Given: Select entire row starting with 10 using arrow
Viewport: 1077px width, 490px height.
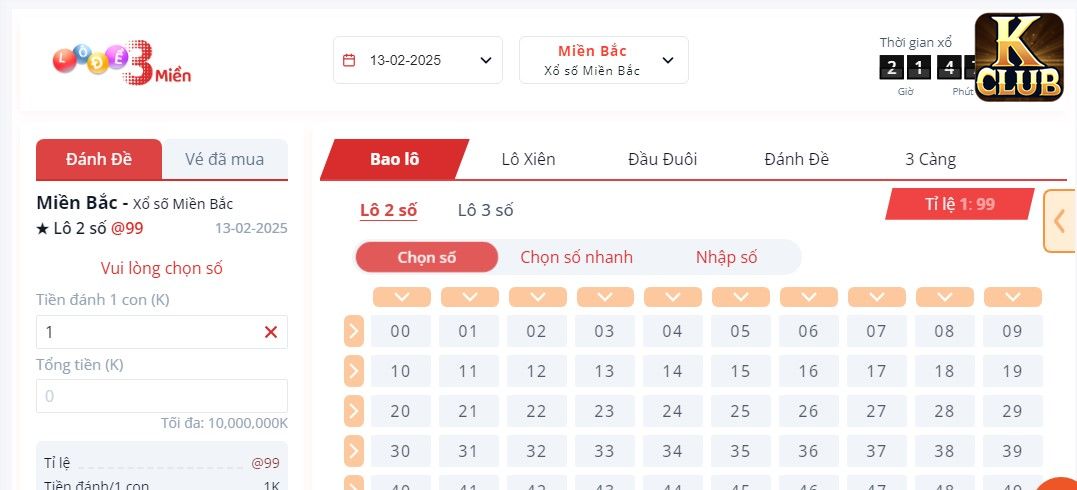Looking at the screenshot, I should [x=353, y=371].
